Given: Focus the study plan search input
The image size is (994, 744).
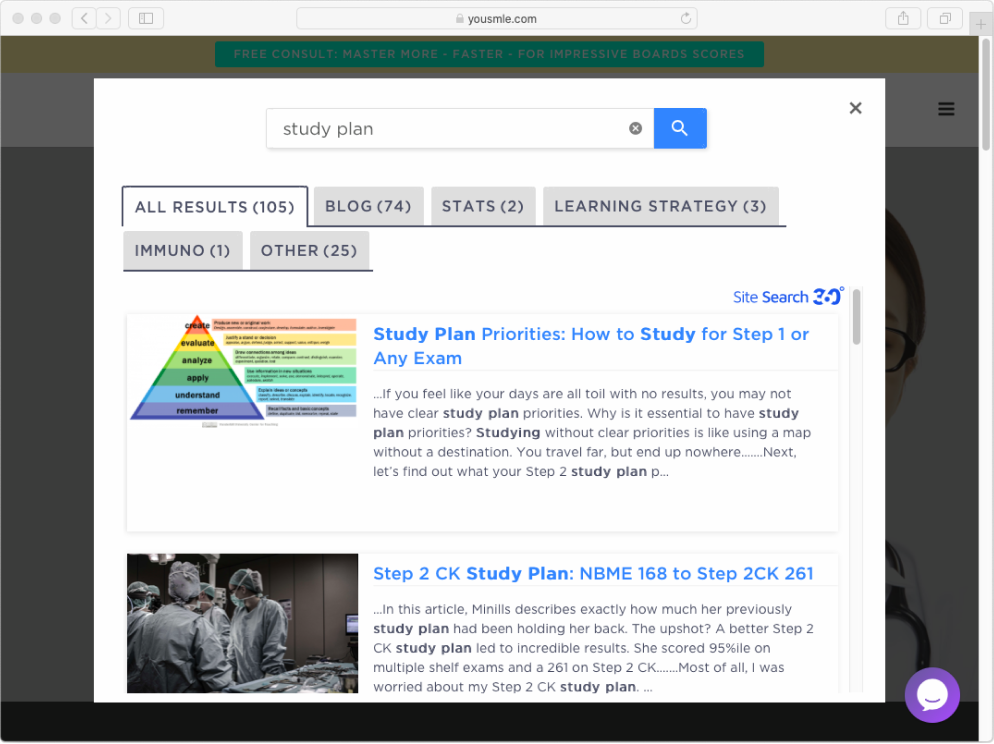Looking at the screenshot, I should [450, 128].
